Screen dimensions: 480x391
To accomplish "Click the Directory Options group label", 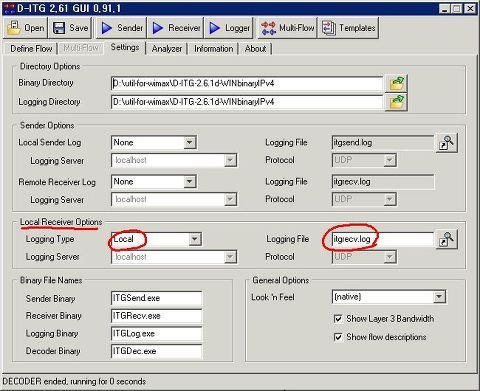I will (50, 66).
